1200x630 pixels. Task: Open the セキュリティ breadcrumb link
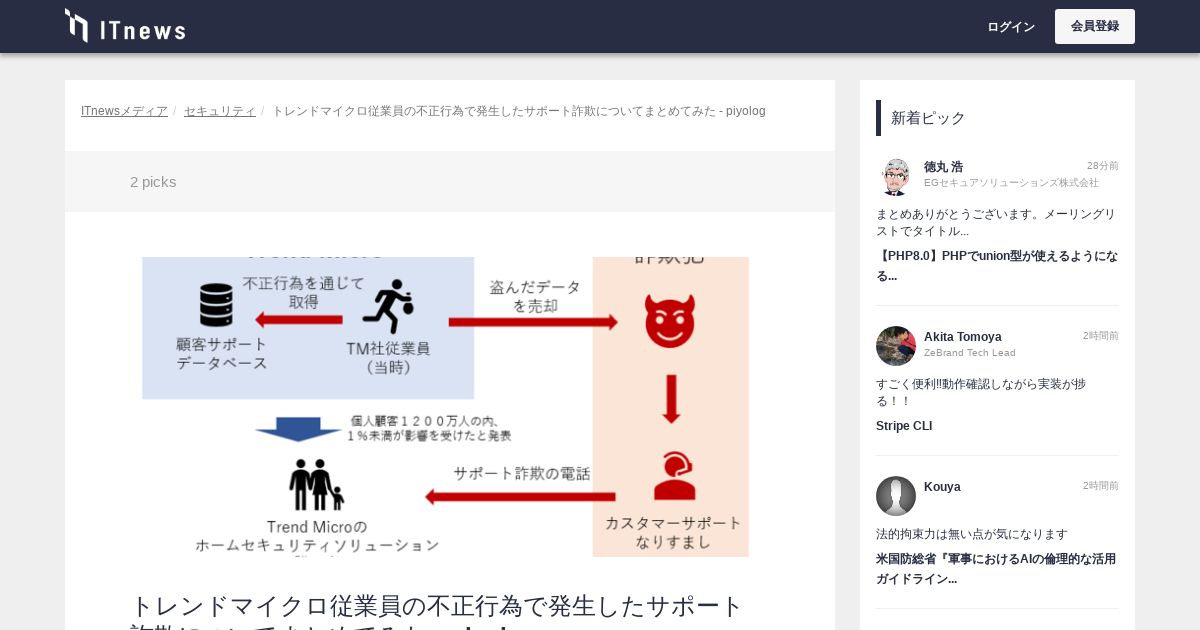(220, 111)
